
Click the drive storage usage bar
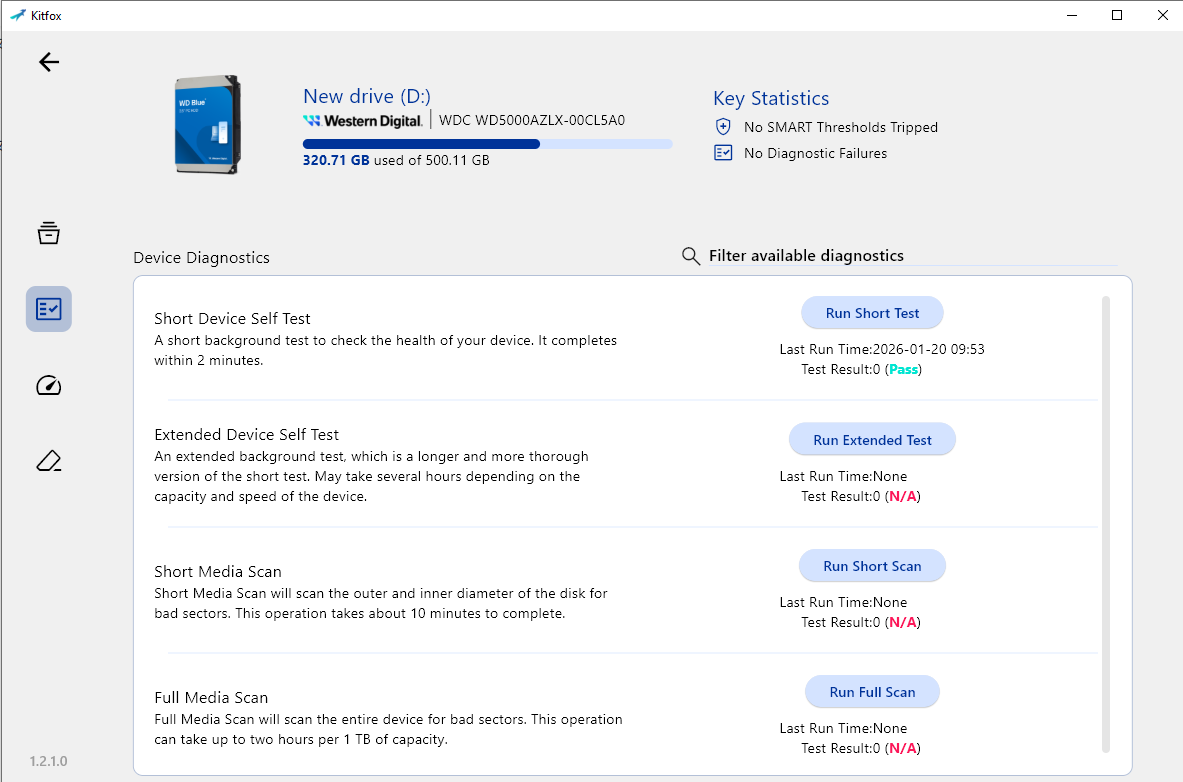point(487,144)
